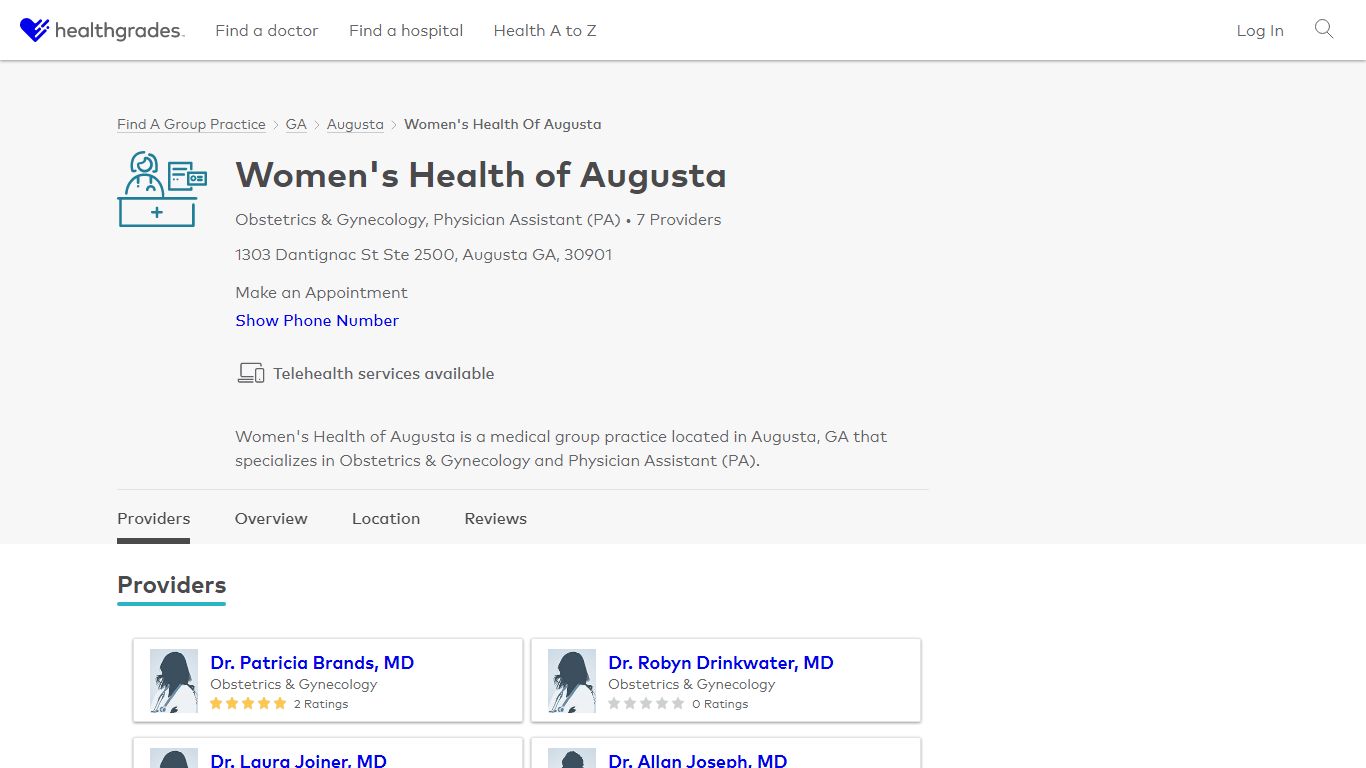This screenshot has height=768, width=1366.
Task: Open Dr. Patricia Brands, MD profile
Action: (312, 662)
